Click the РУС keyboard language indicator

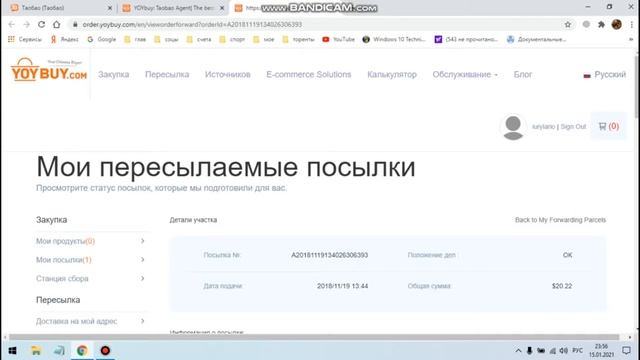pyautogui.click(x=578, y=351)
